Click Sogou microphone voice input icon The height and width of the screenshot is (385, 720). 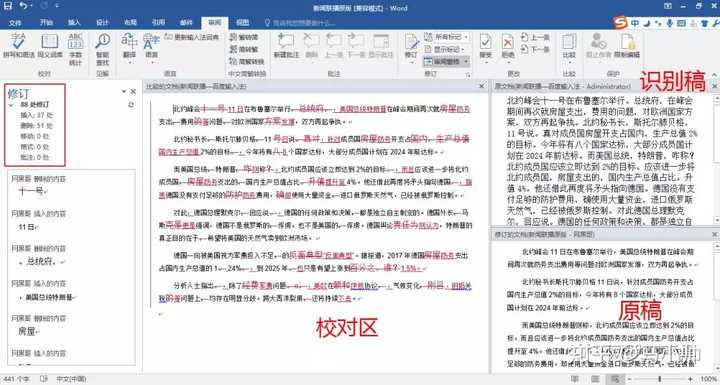coord(670,23)
